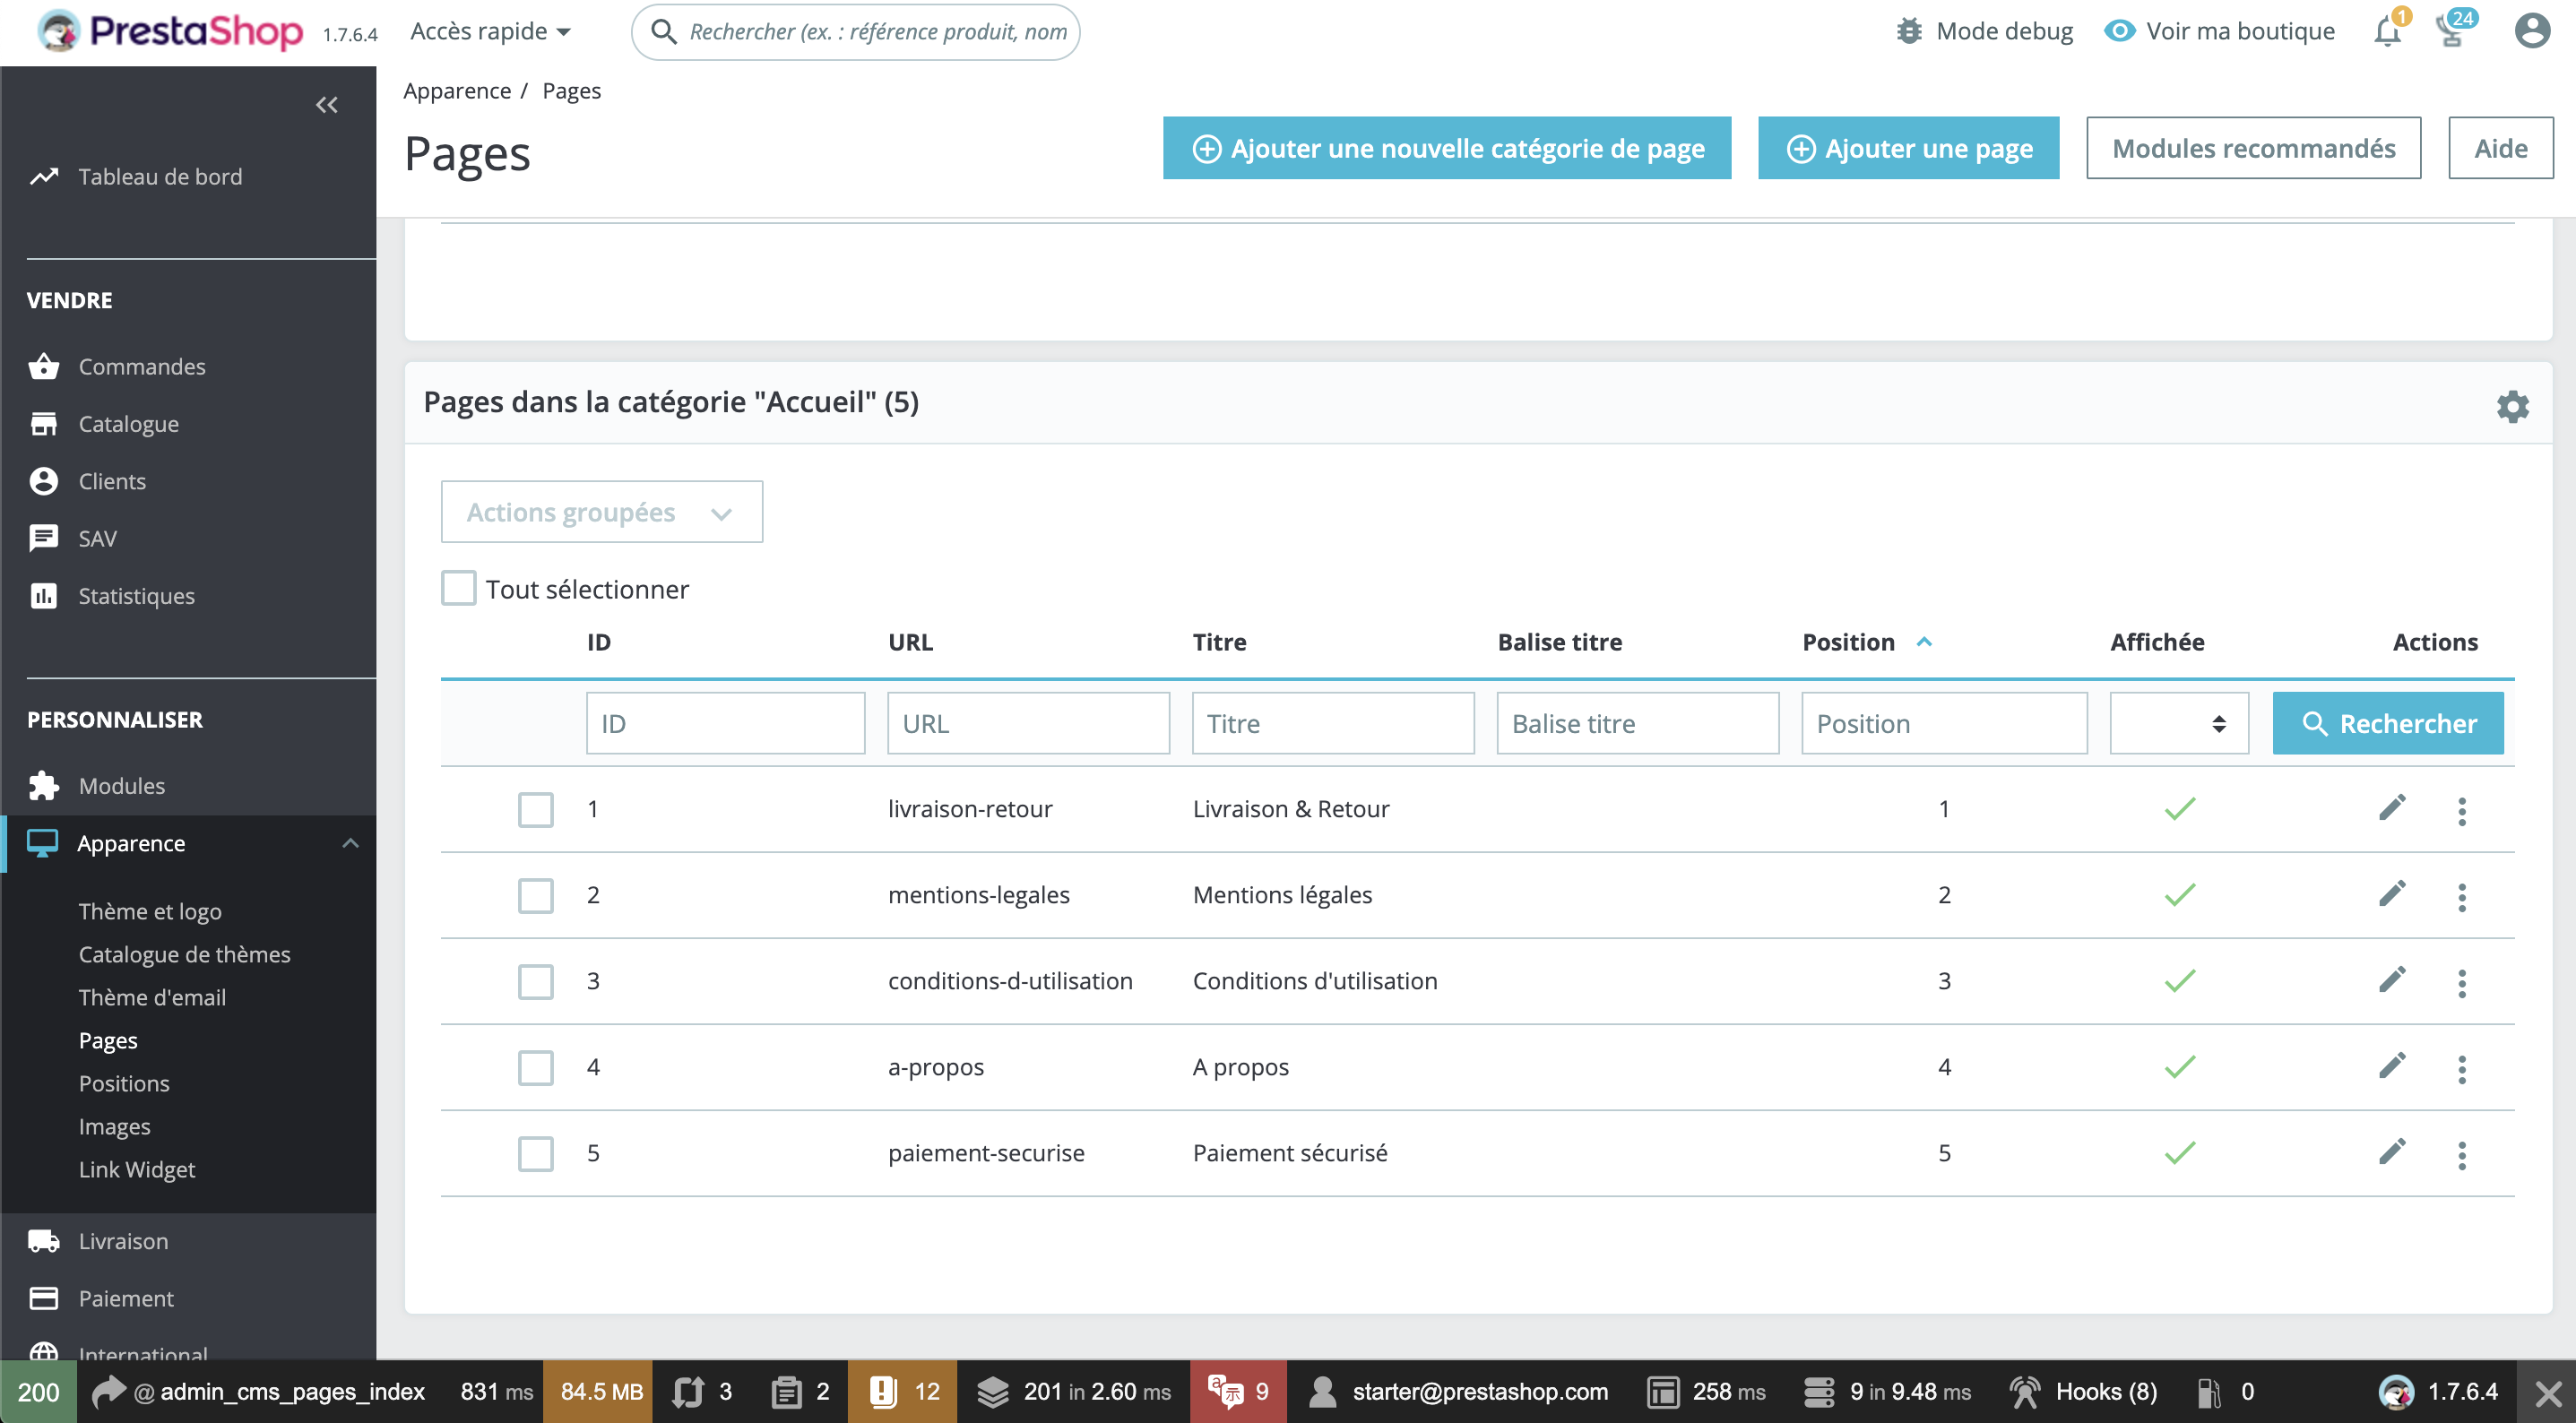Screen dimensions: 2576x1423
Task: Toggle displayed status of mentions-legales
Action: point(2179,894)
